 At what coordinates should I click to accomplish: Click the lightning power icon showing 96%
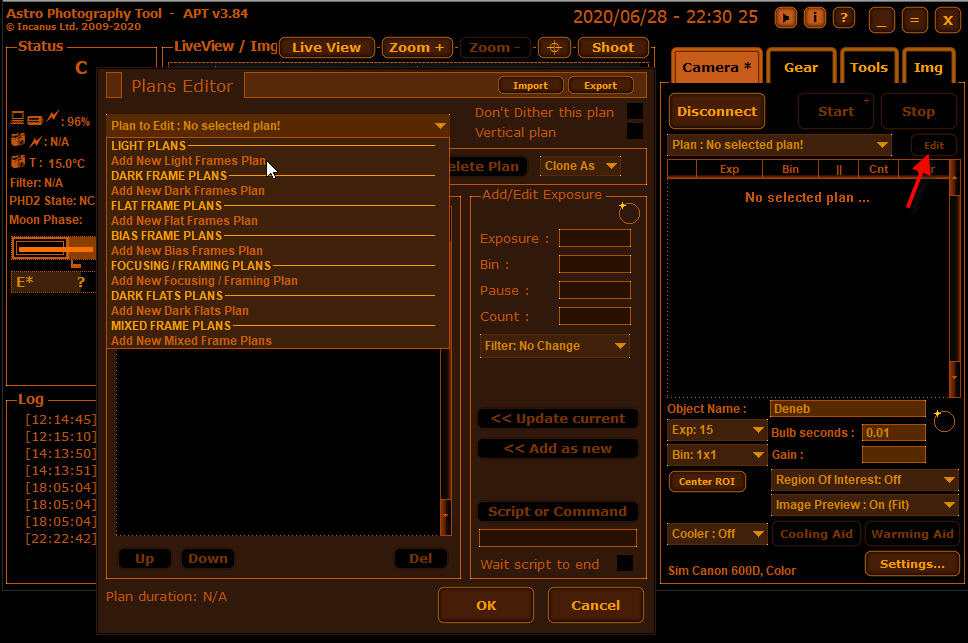(x=53, y=119)
